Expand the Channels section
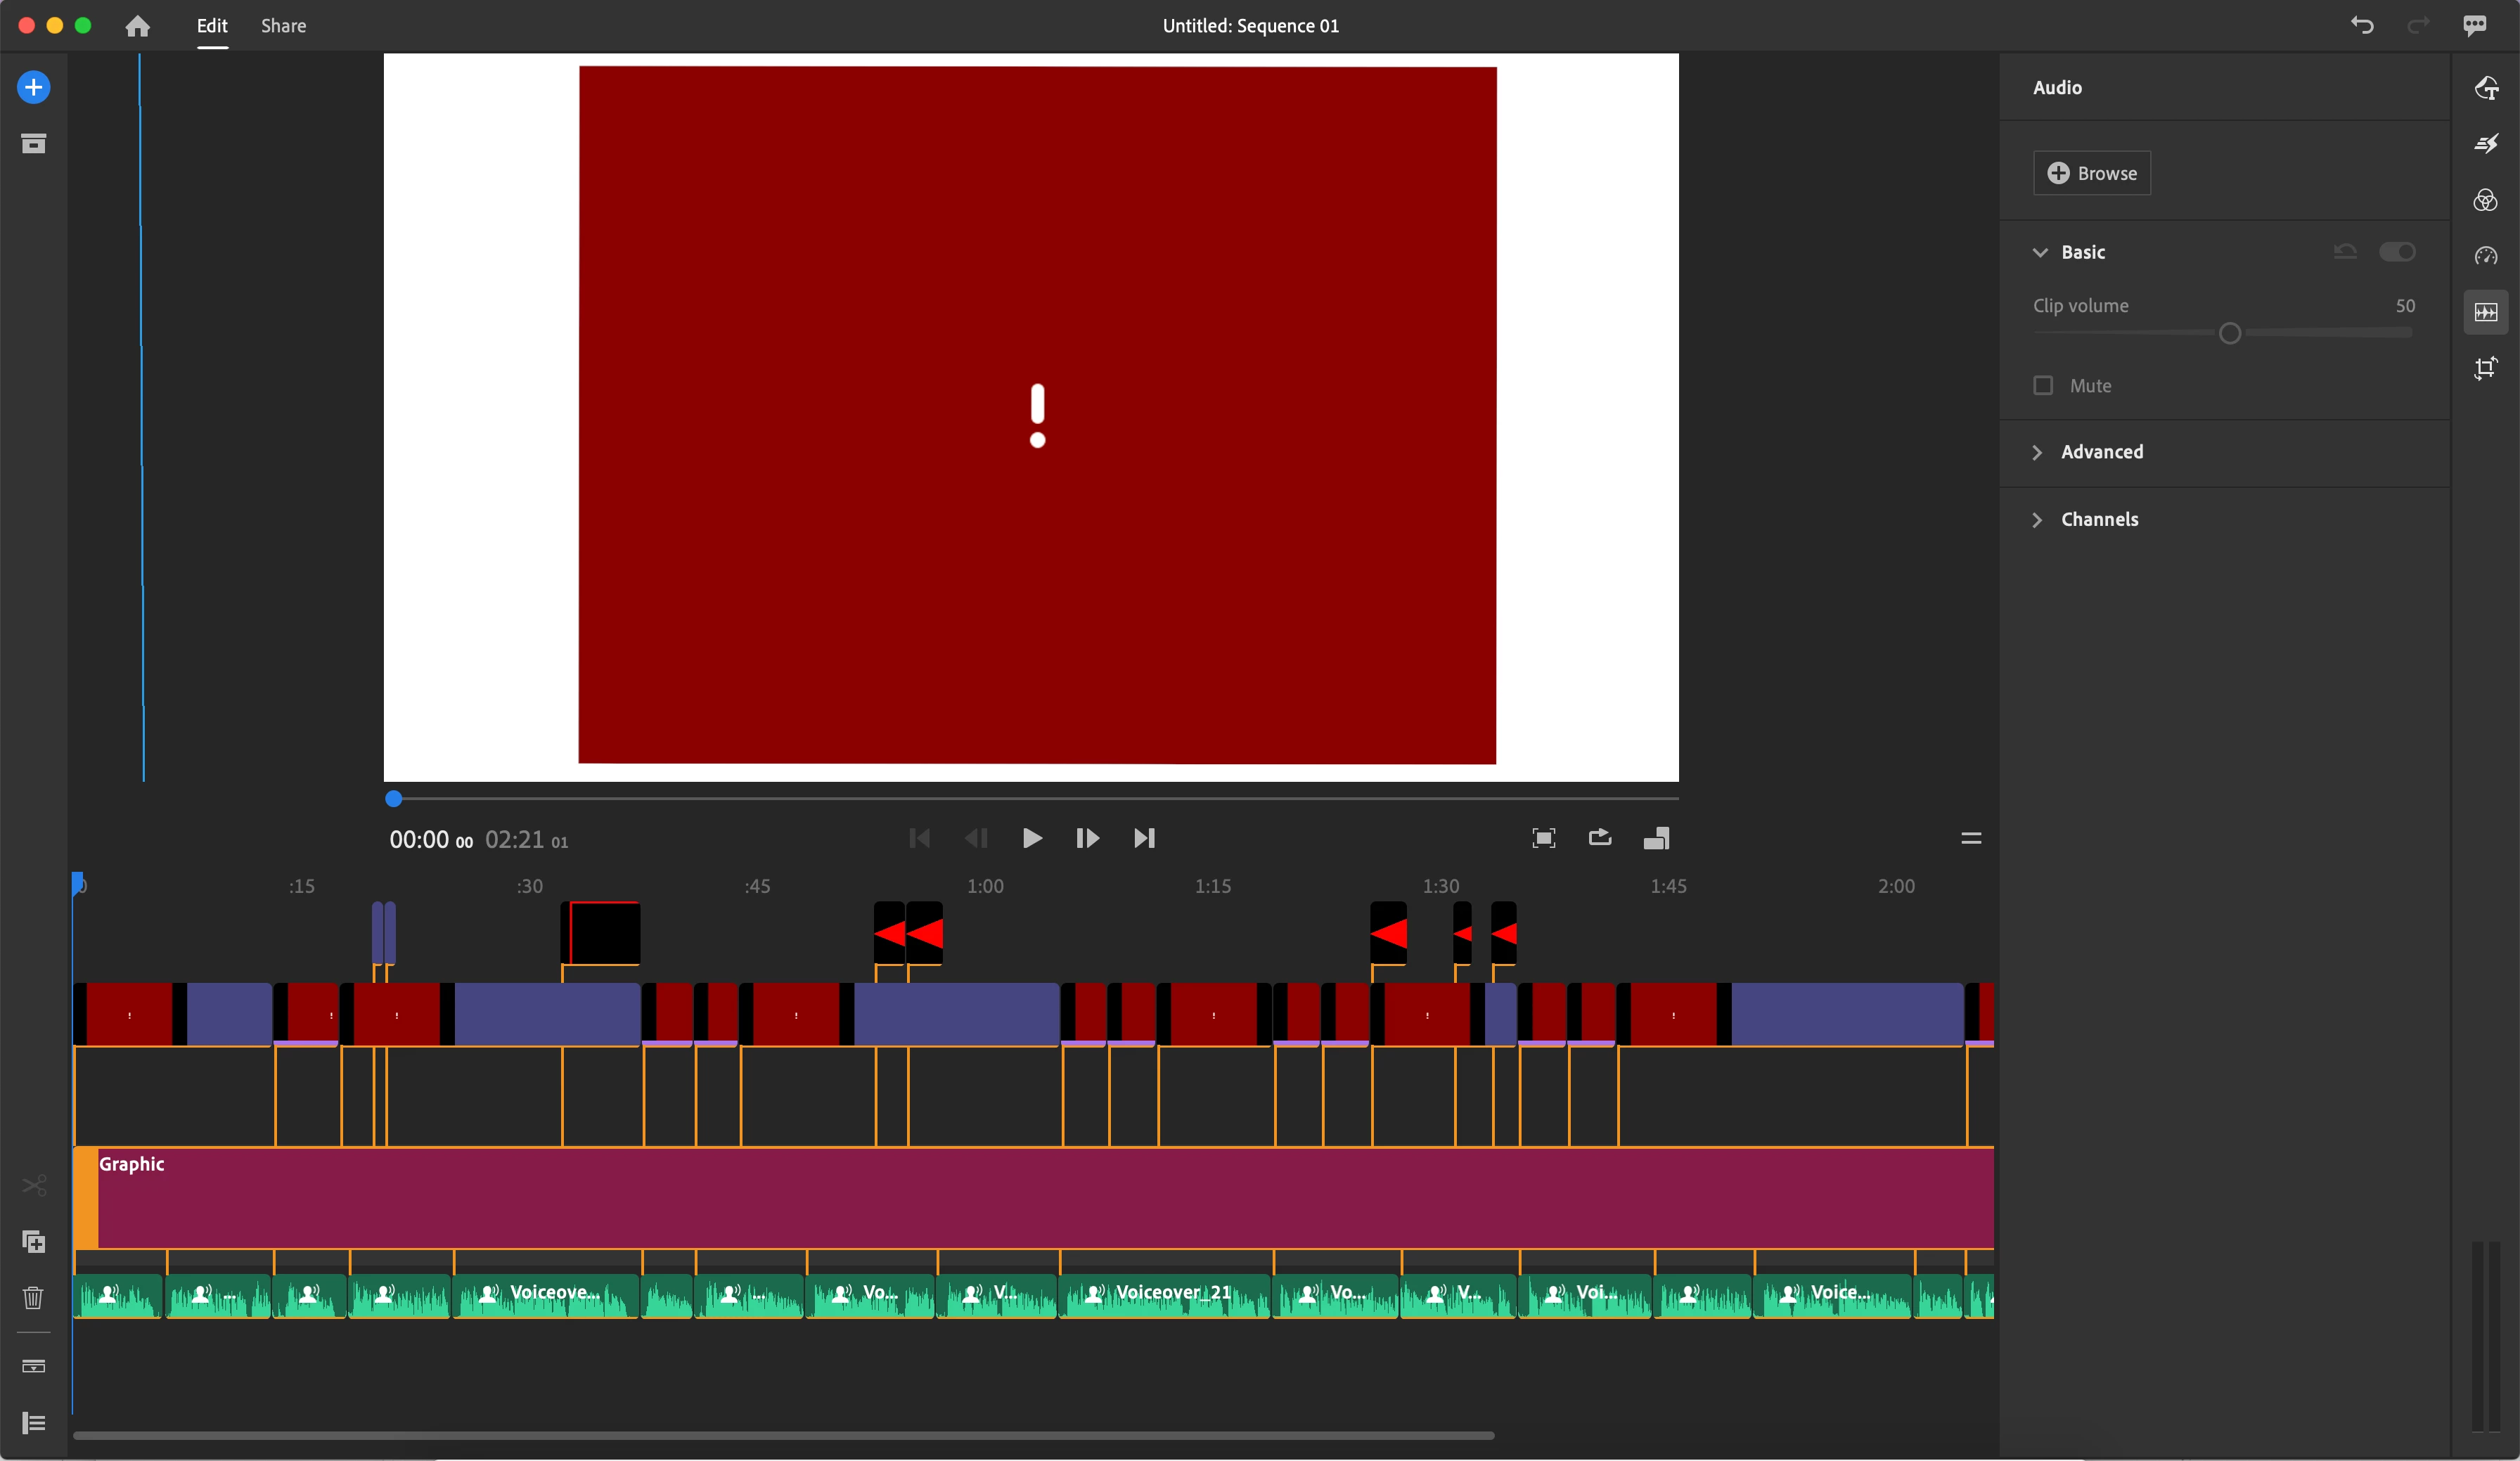The image size is (2520, 1461). (2099, 520)
